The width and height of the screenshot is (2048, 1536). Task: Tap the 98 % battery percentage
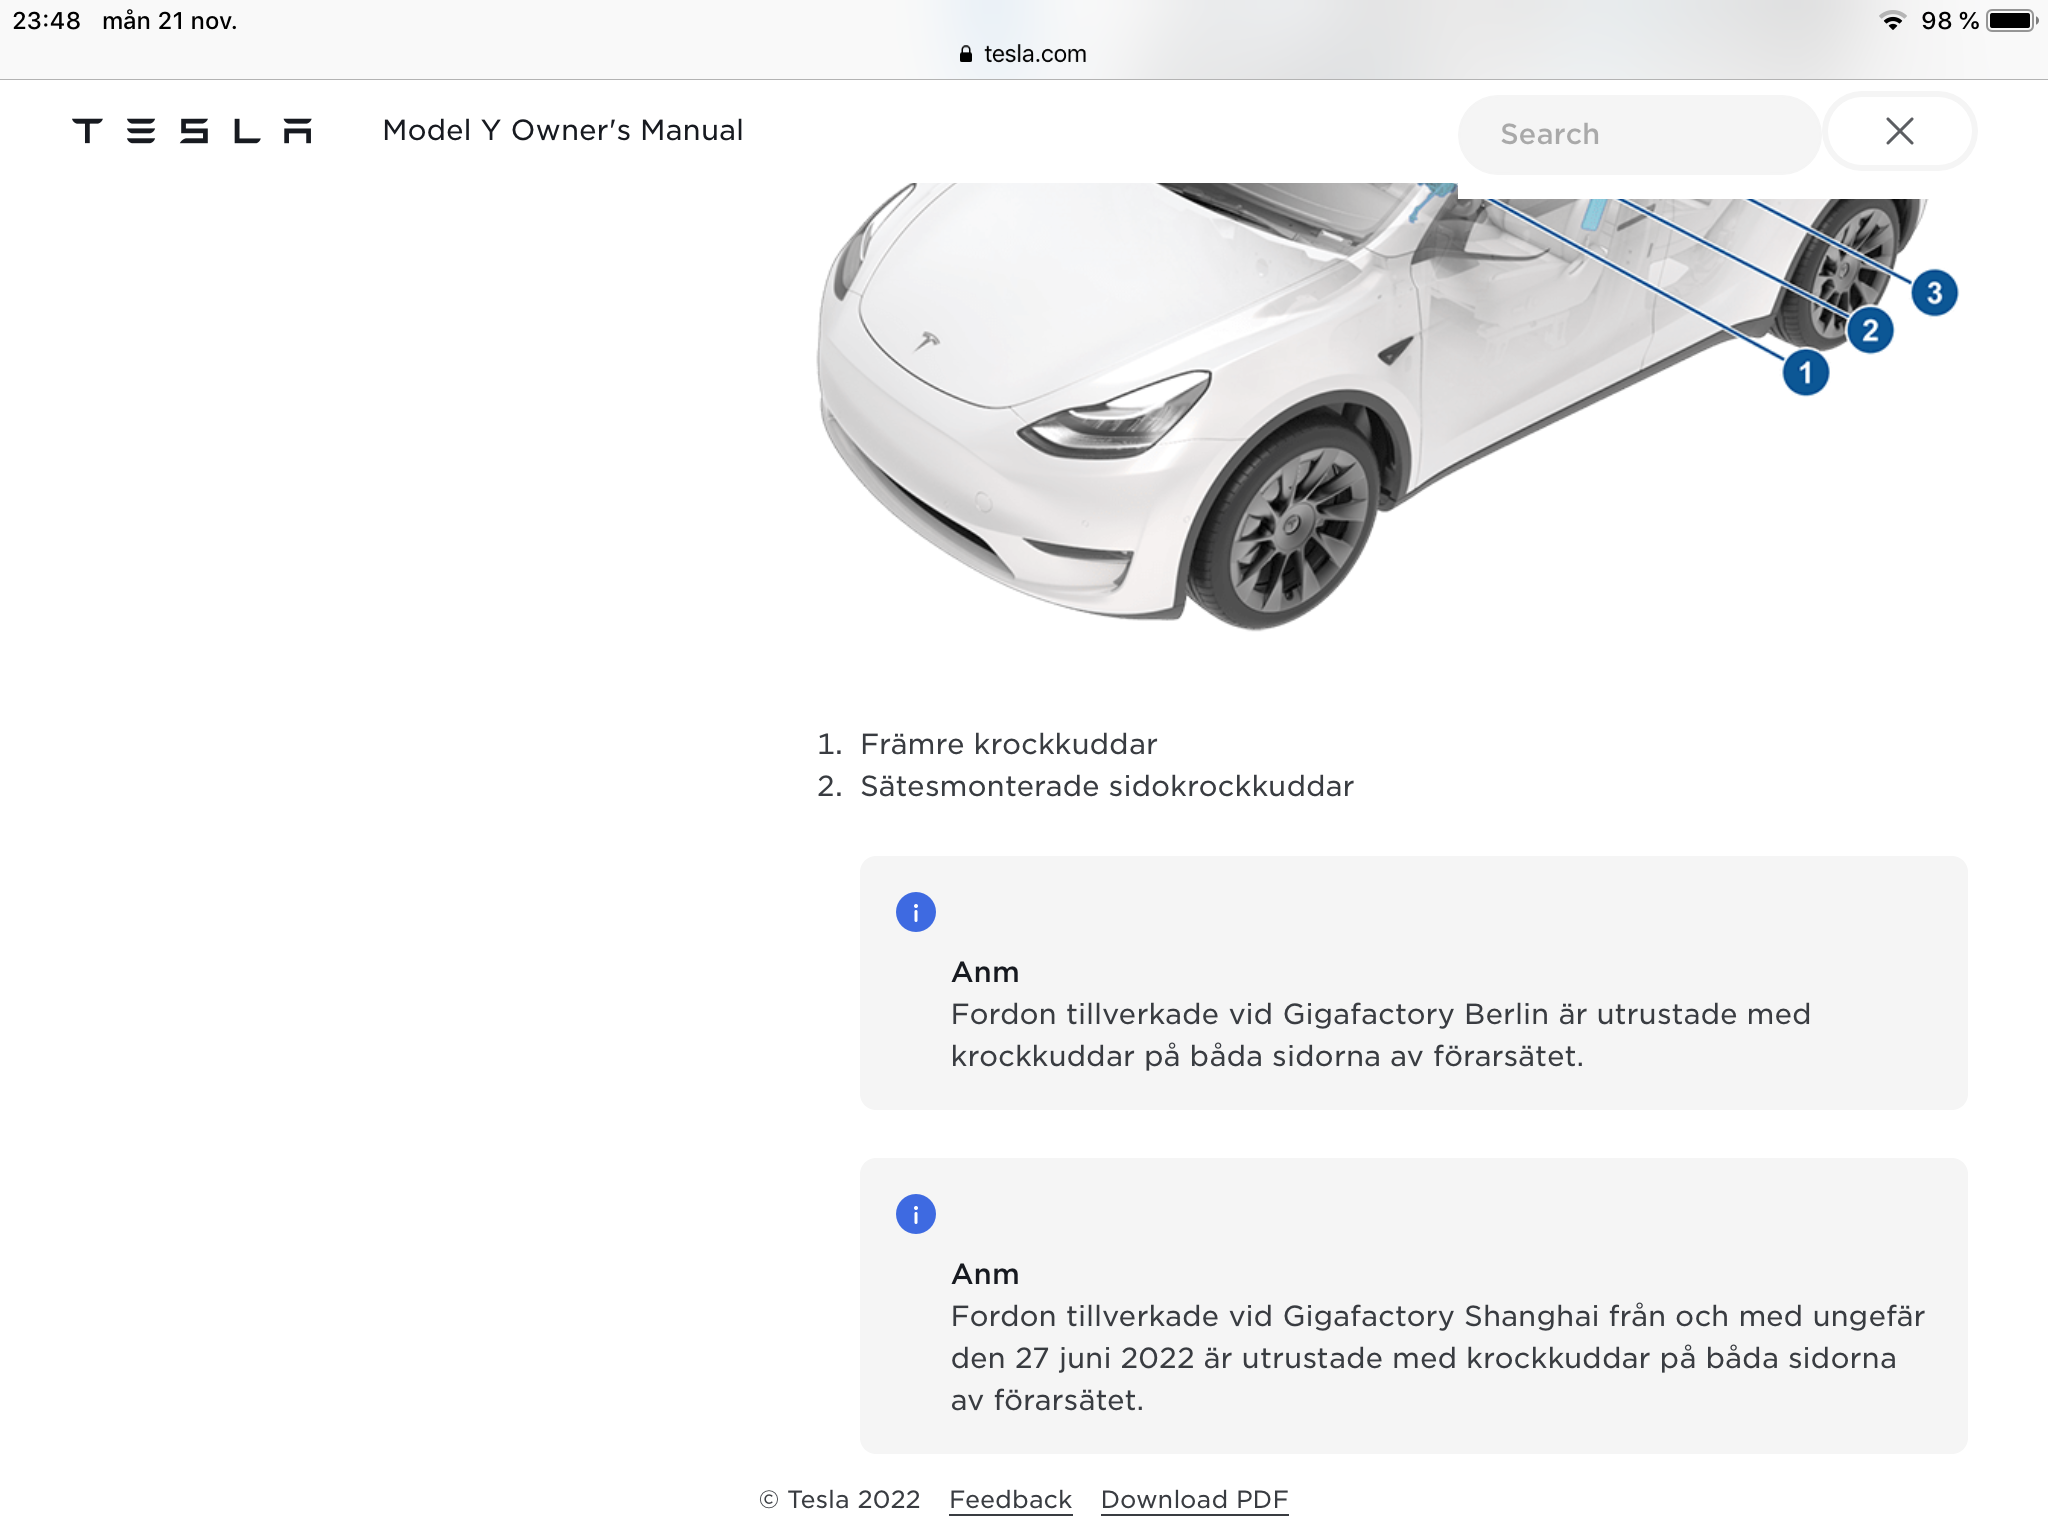click(x=1950, y=21)
